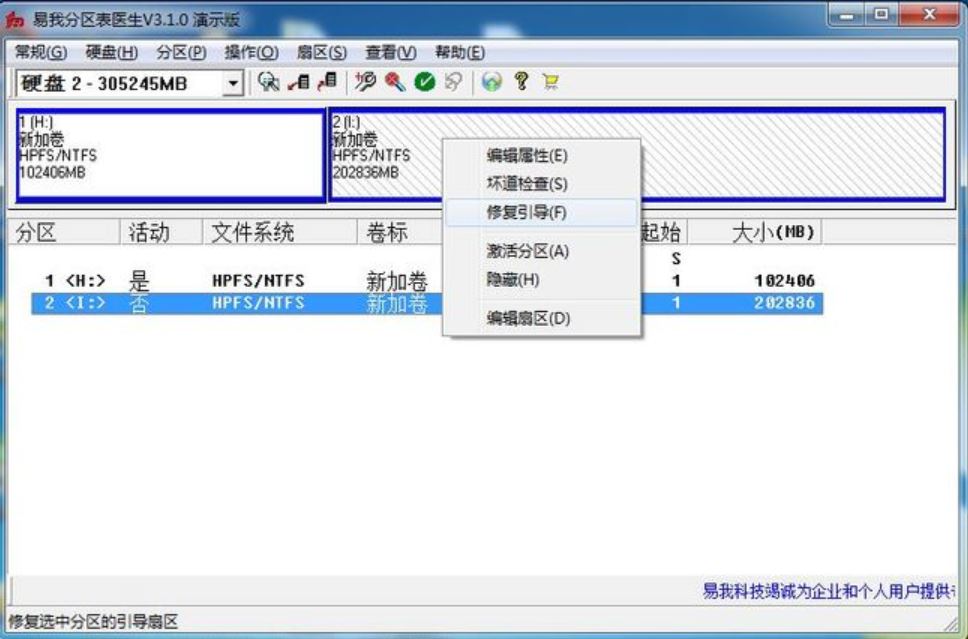Click the size value 102406
This screenshot has height=639, width=968.
(785, 281)
